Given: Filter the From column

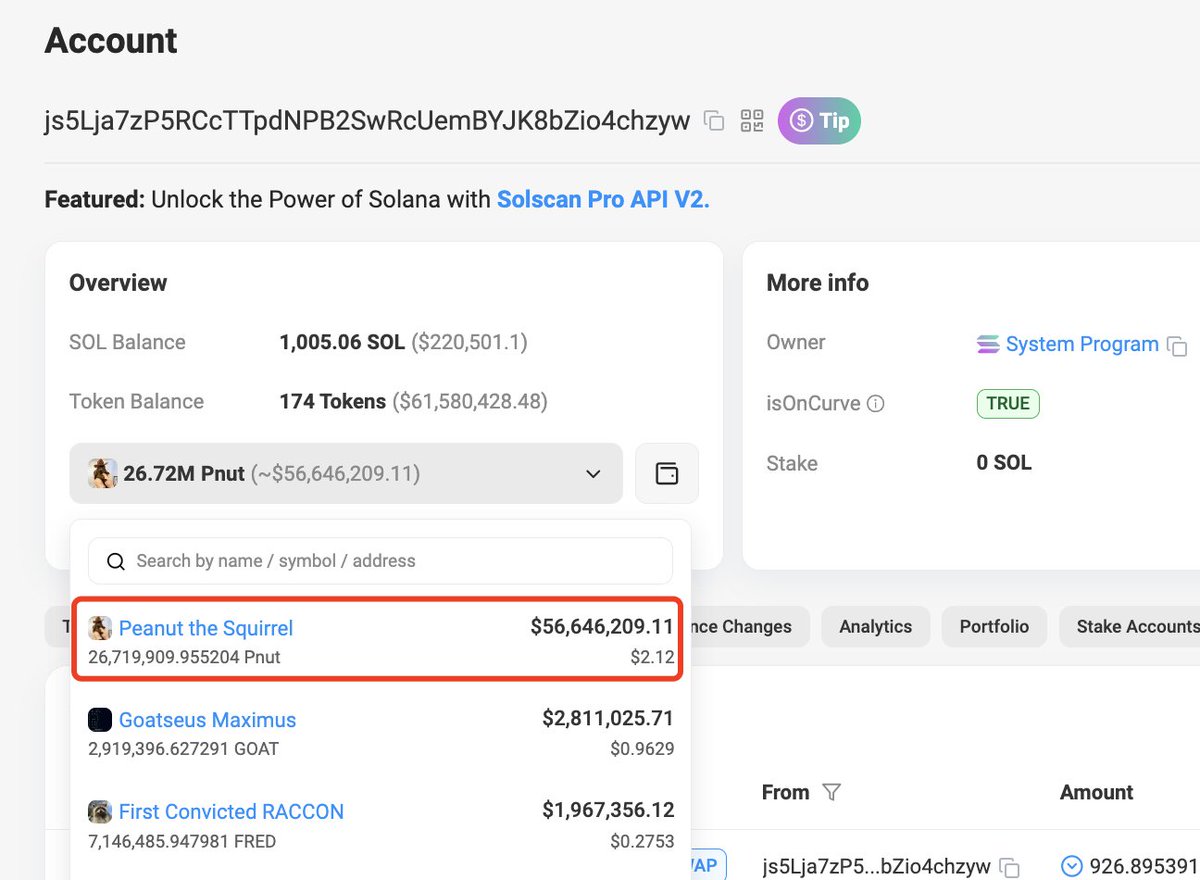Looking at the screenshot, I should pos(831,792).
